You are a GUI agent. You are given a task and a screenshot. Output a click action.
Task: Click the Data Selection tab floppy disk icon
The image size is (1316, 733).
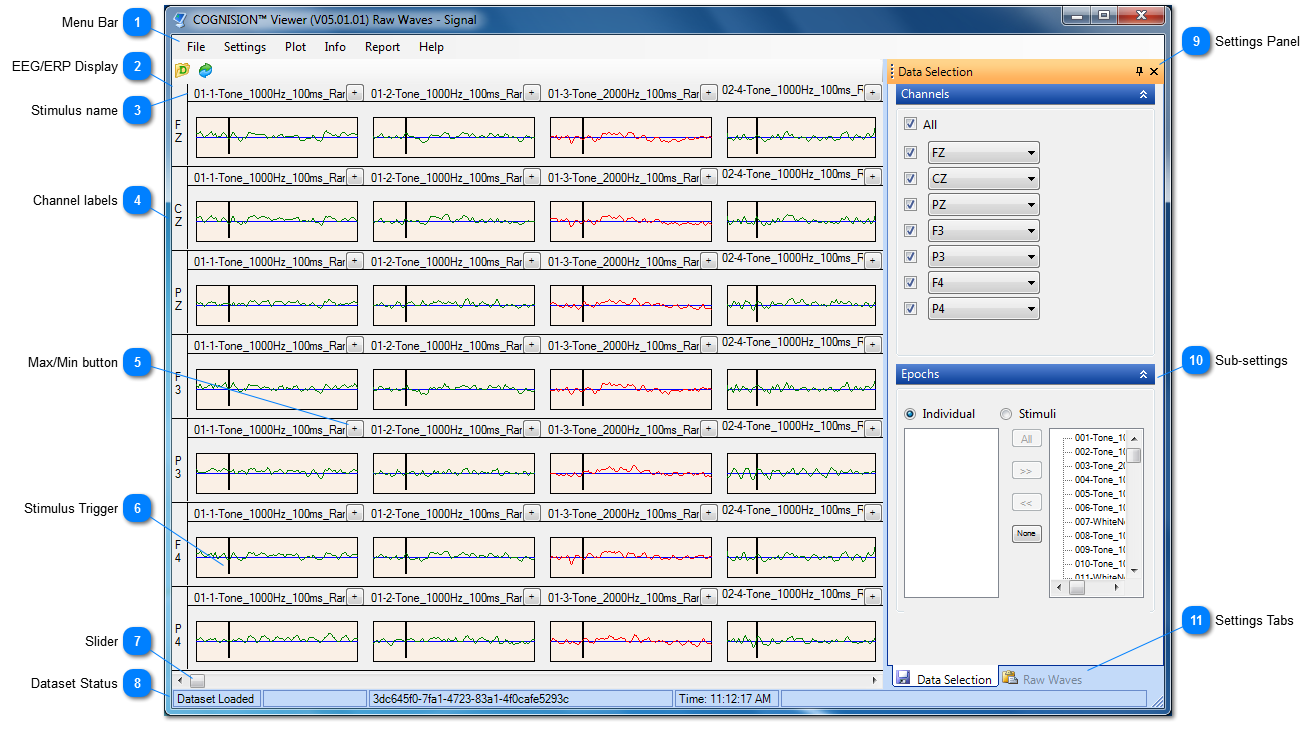tap(904, 678)
